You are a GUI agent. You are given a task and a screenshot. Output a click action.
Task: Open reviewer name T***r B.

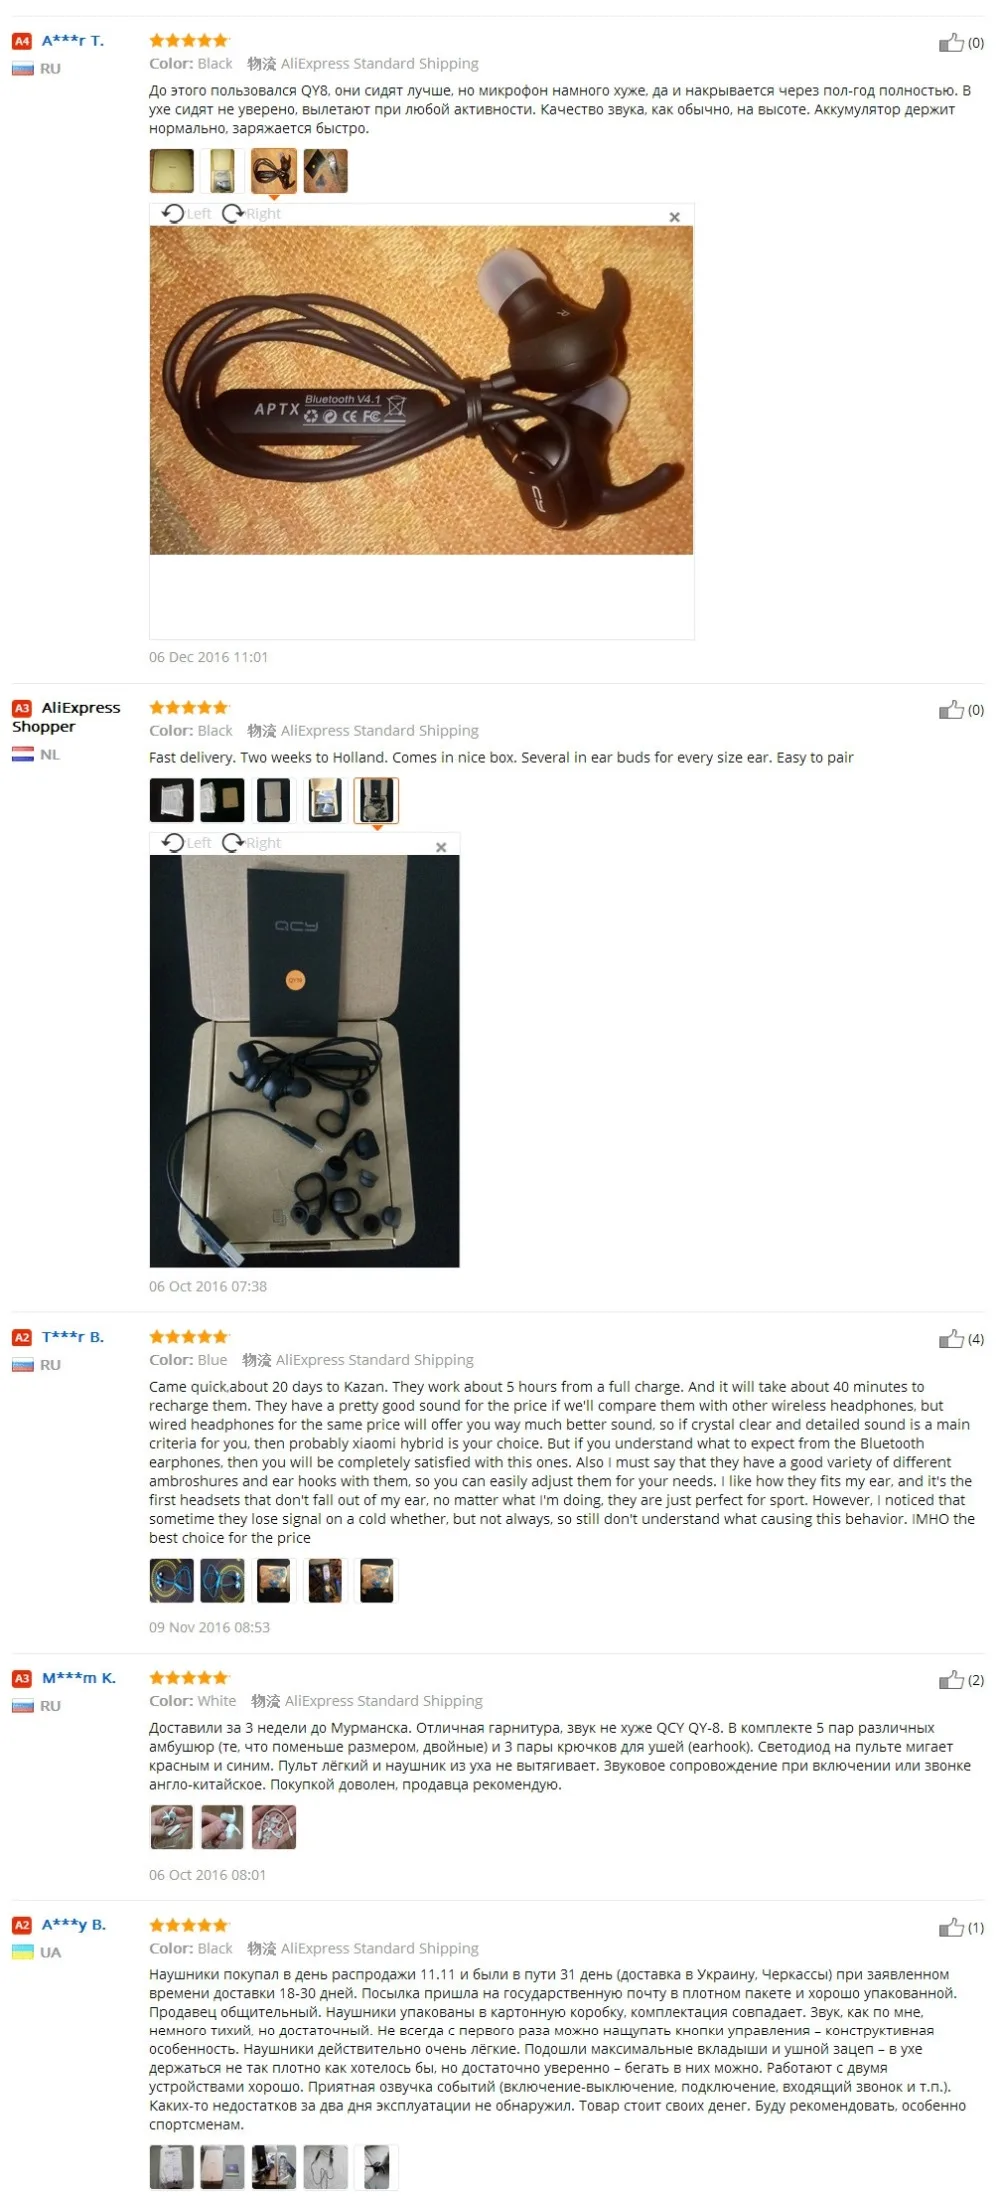[73, 1337]
